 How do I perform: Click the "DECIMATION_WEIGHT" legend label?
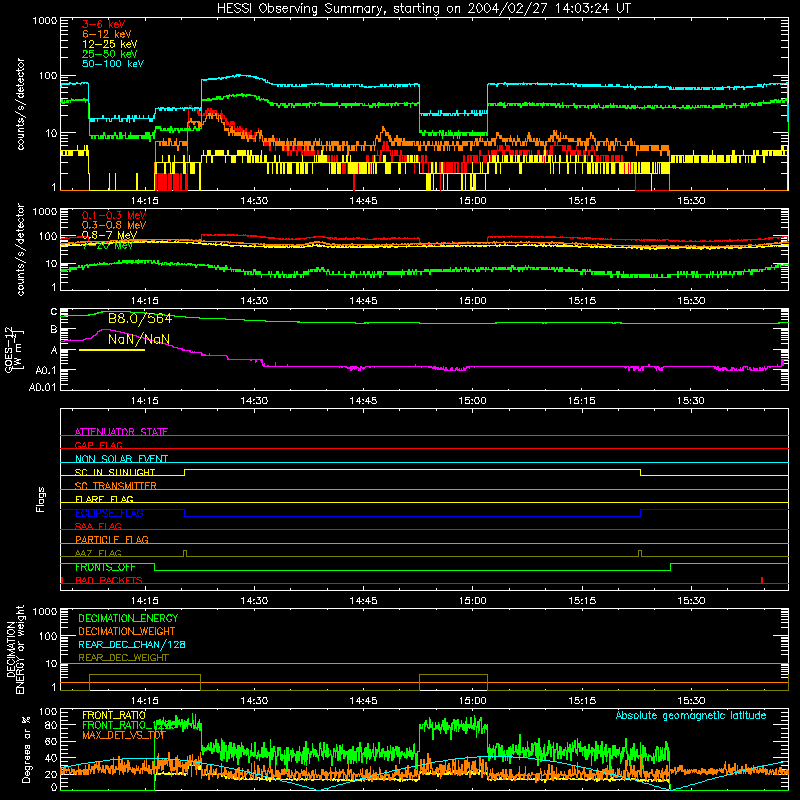click(127, 631)
